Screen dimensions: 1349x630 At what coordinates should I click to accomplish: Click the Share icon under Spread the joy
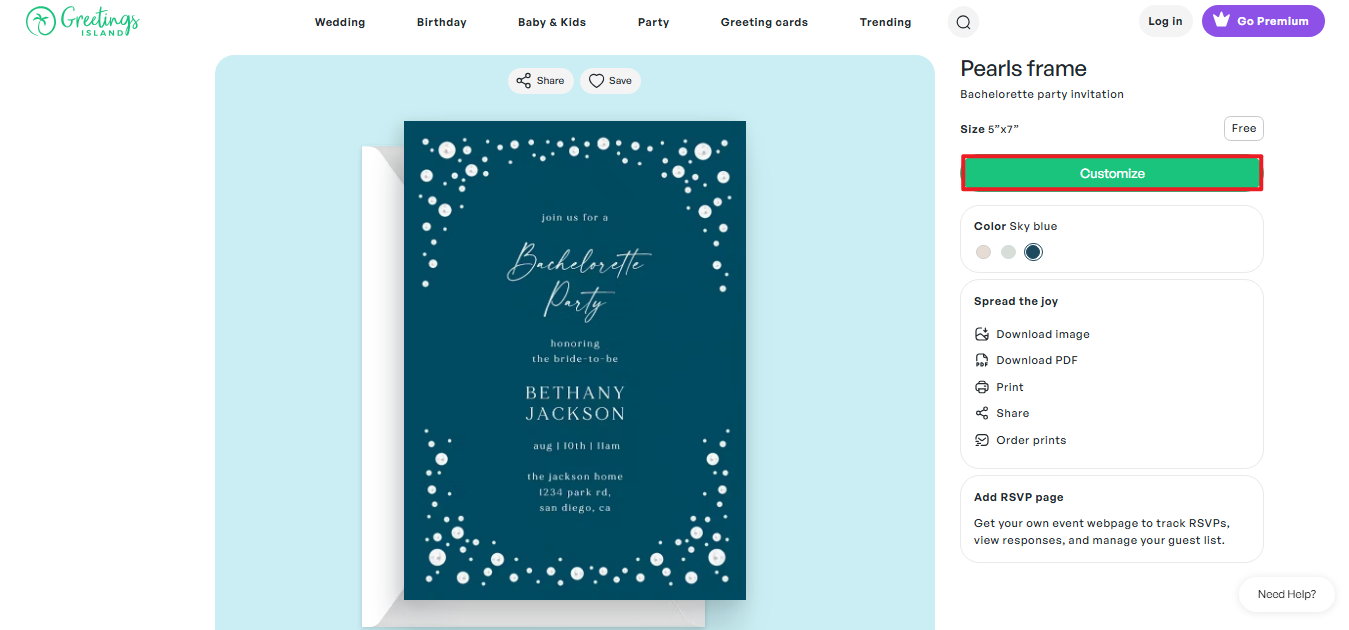point(982,413)
